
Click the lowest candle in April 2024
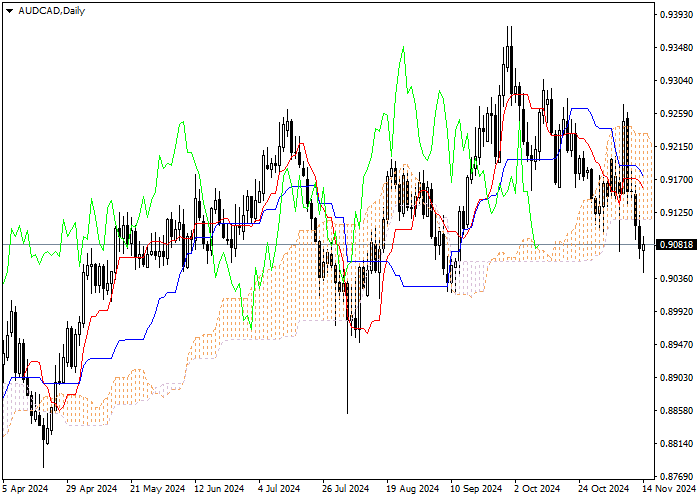click(44, 440)
